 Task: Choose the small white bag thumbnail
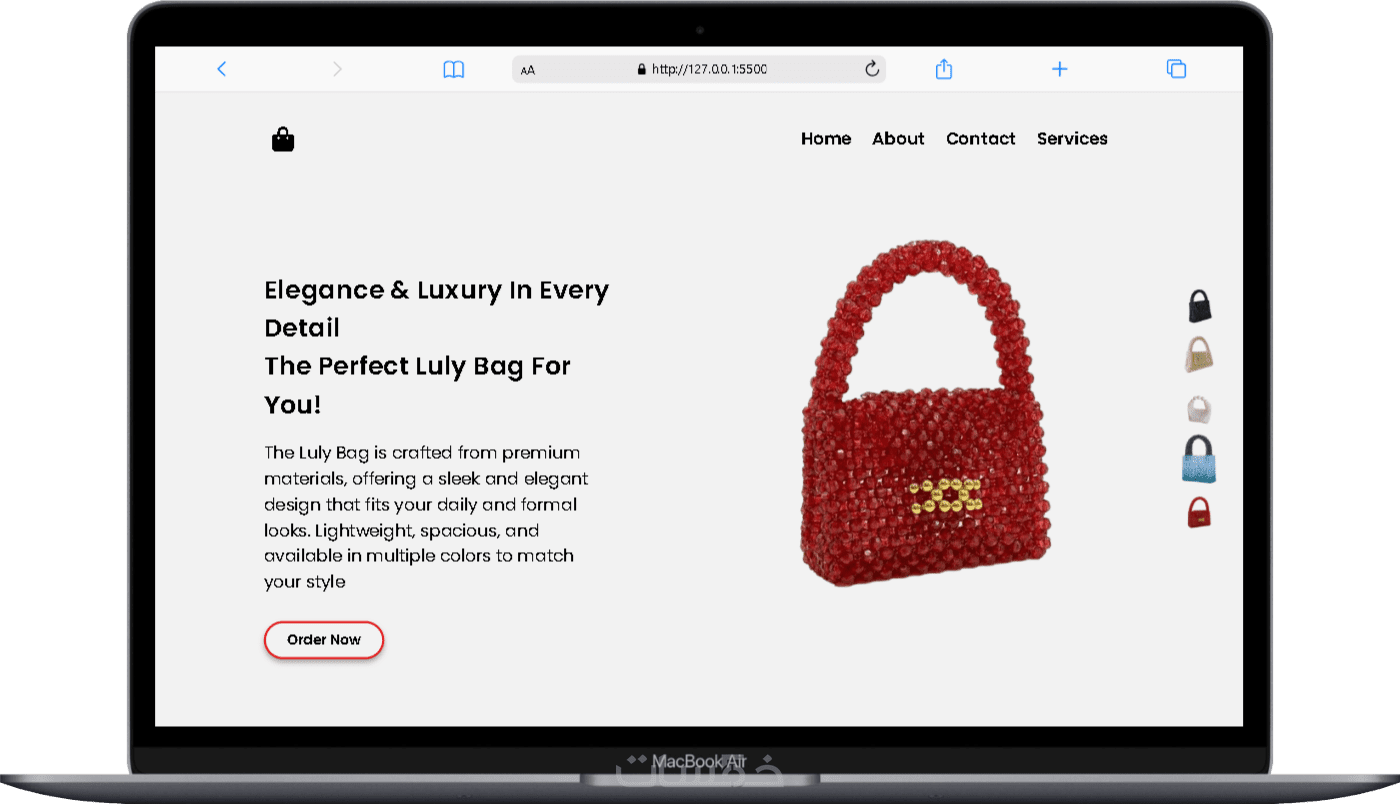click(1199, 410)
